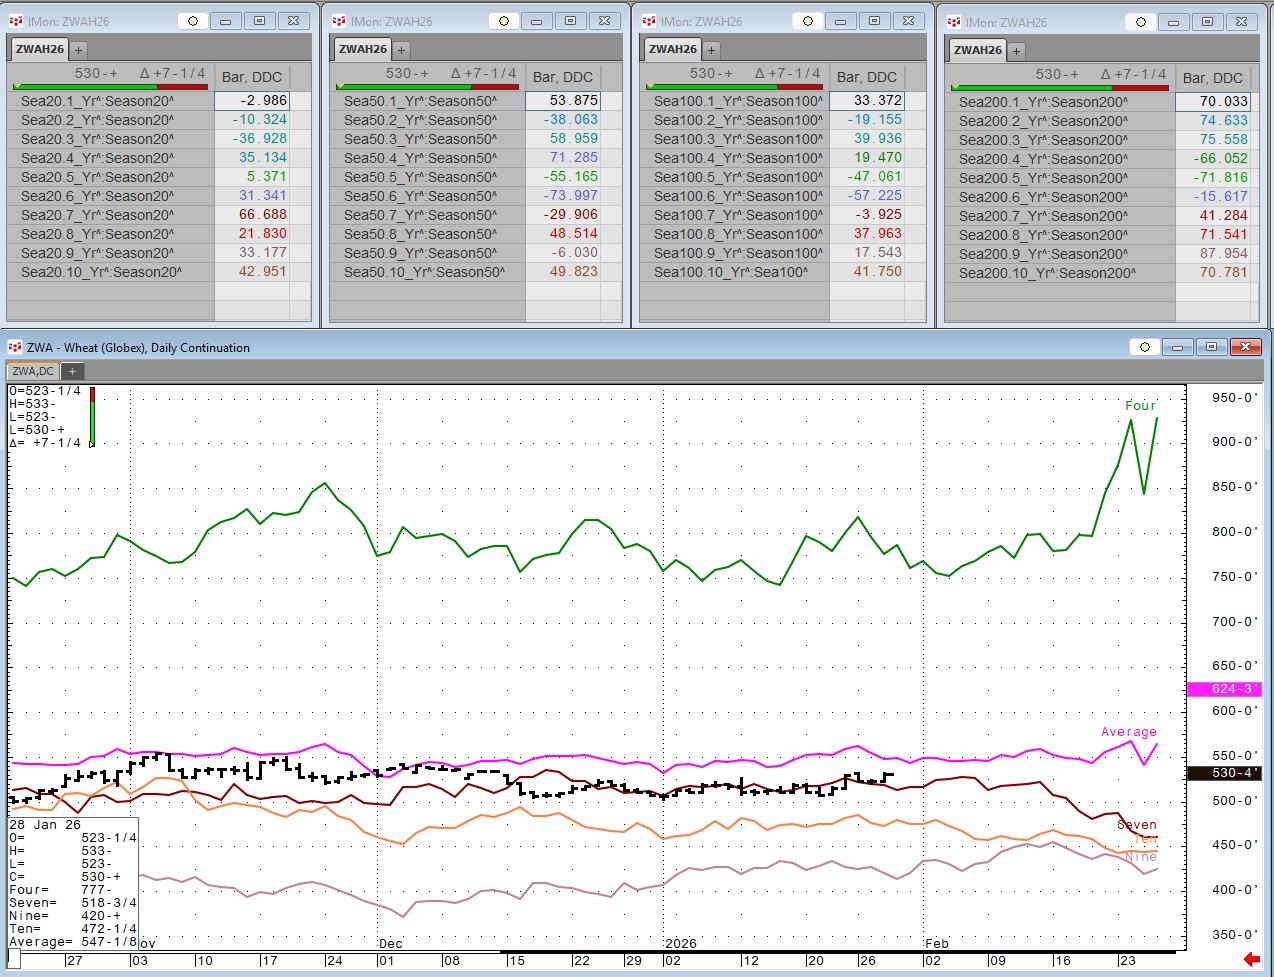Toggle the circle indicator in the Sea20 window title bar
Screen dimensions: 1274x977
[193, 21]
